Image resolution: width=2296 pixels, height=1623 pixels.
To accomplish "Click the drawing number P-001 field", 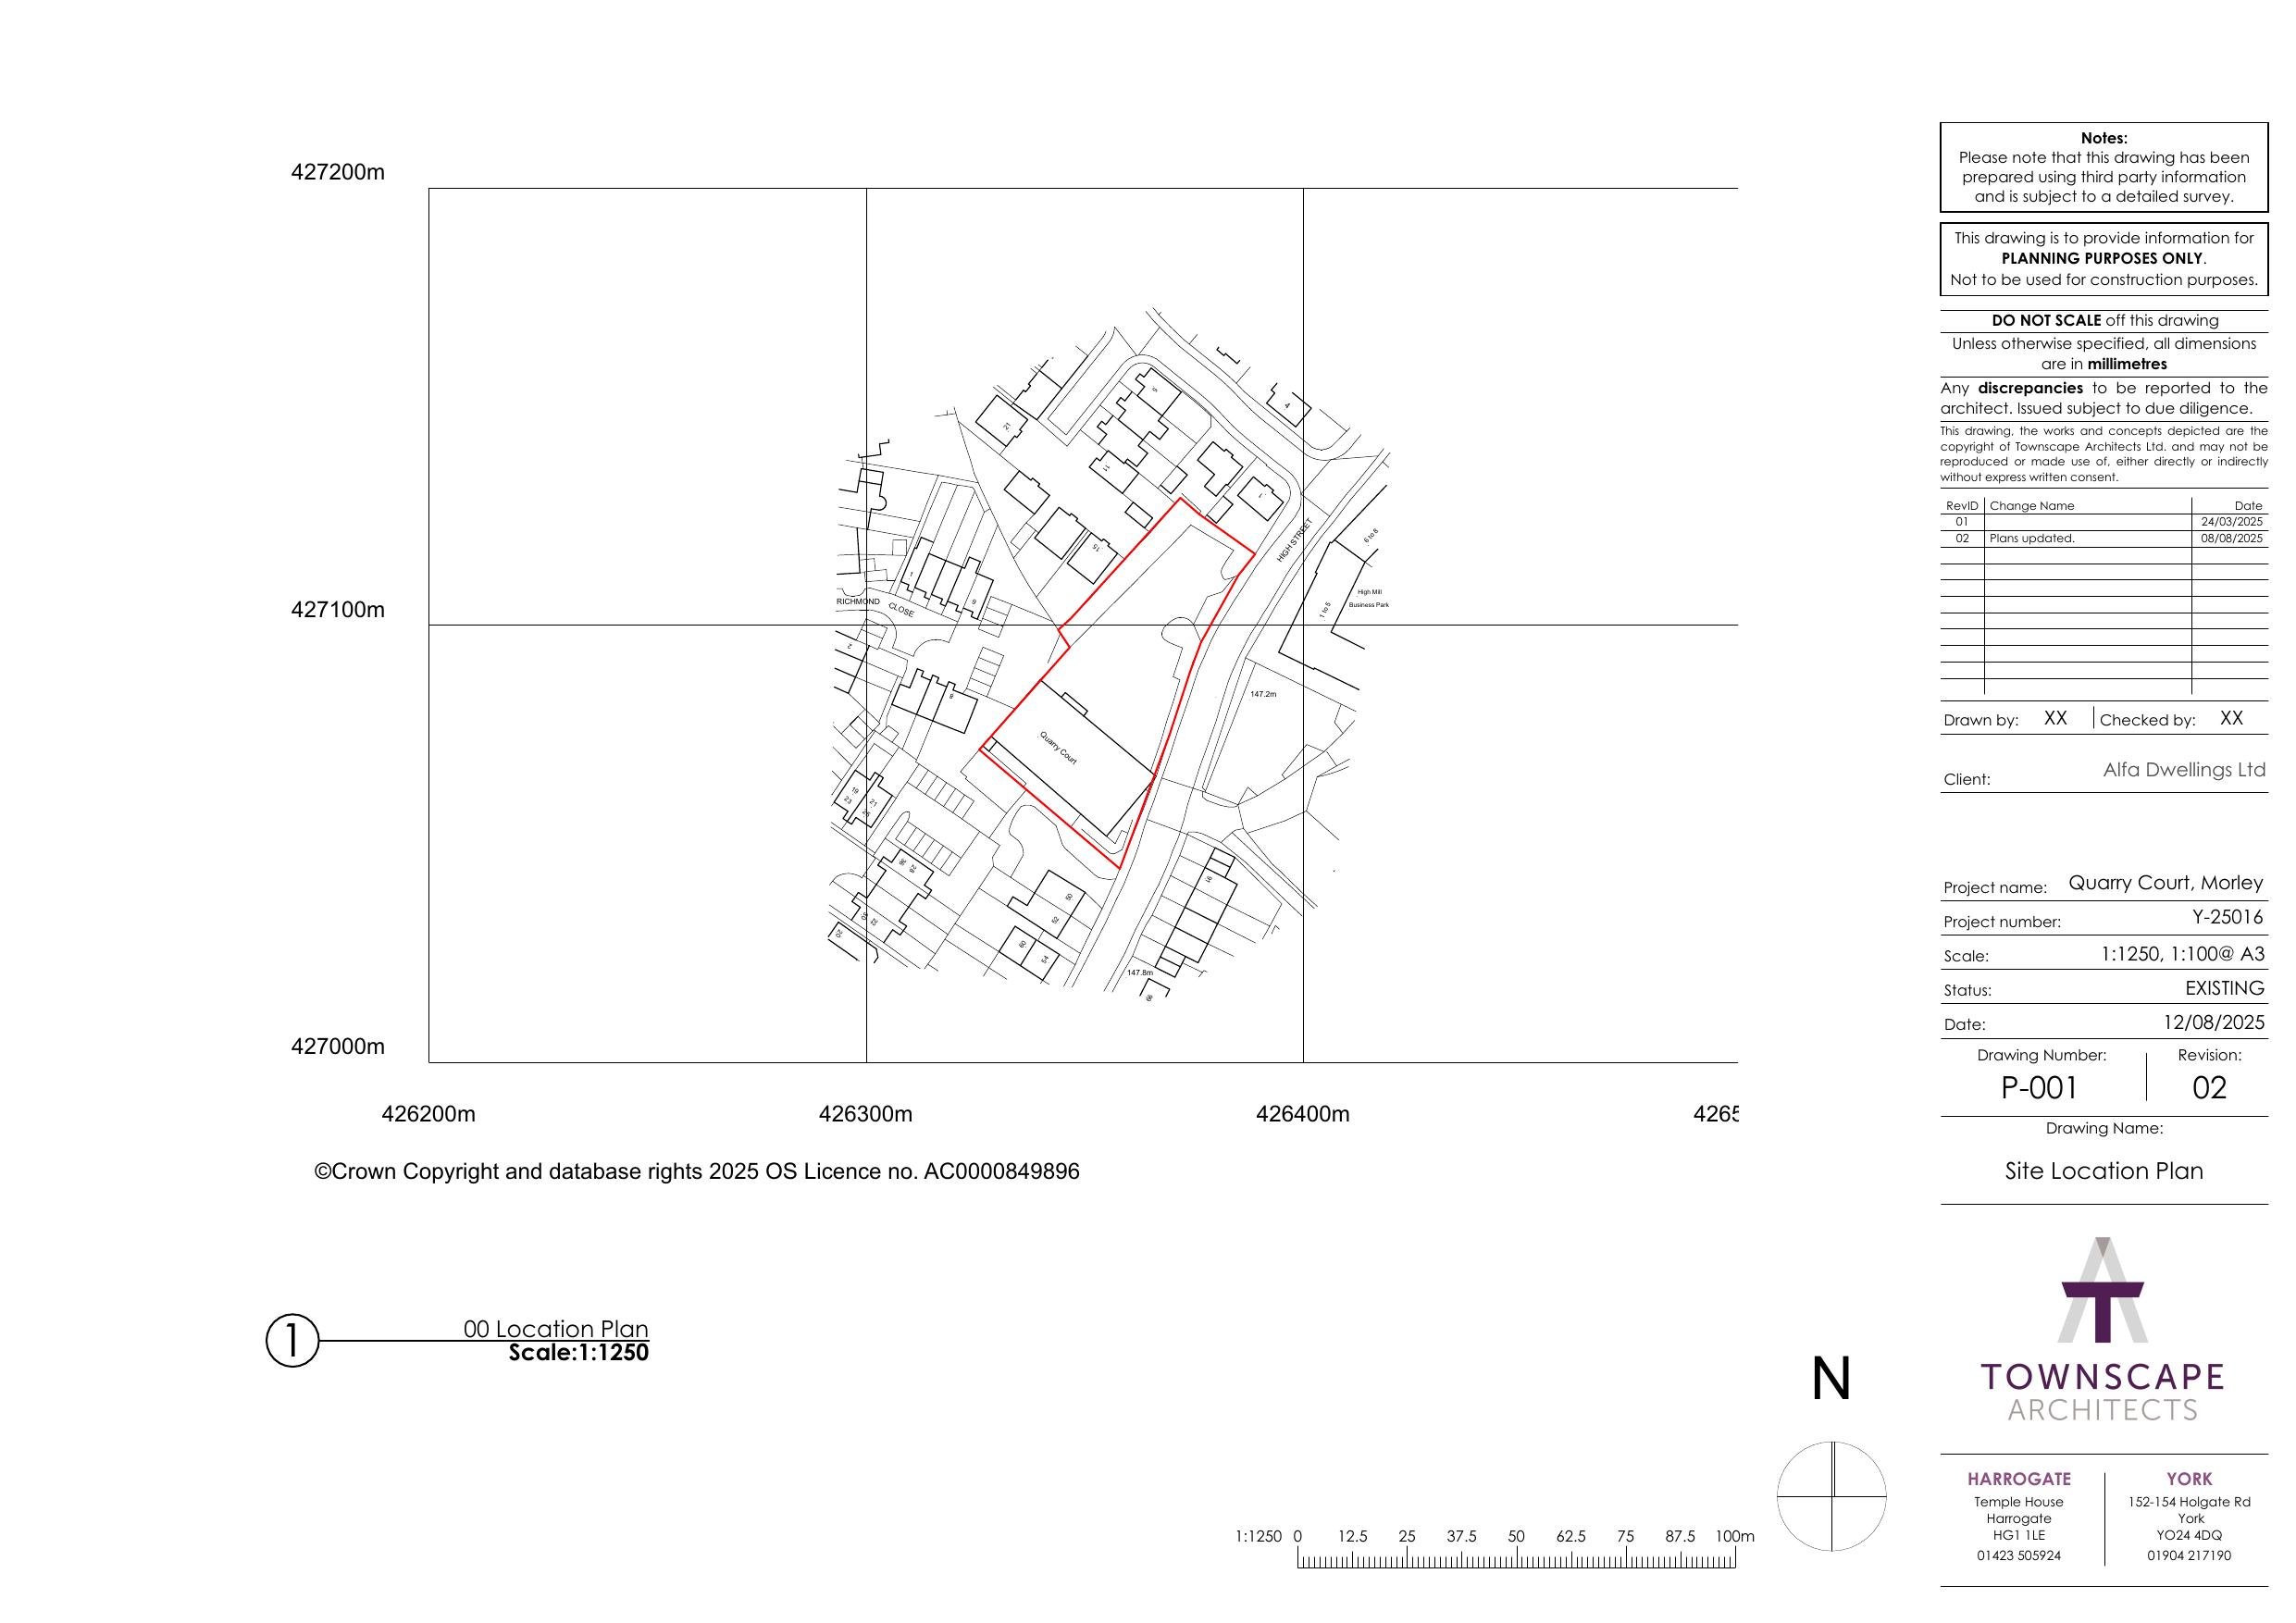I will [x=2040, y=1087].
